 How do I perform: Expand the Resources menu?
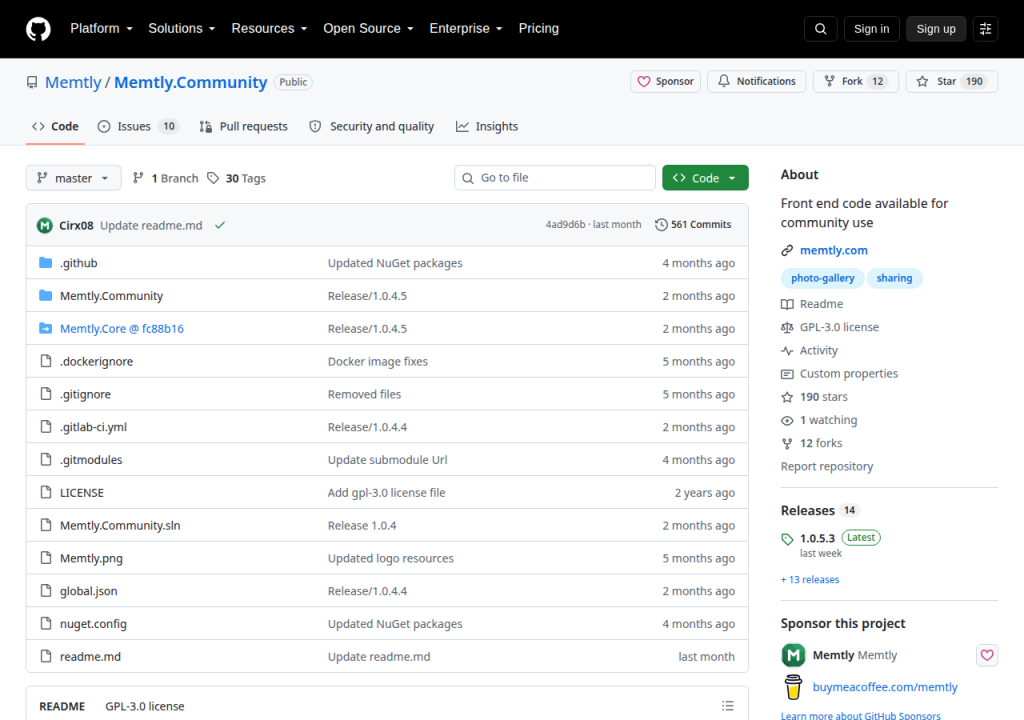pos(269,28)
